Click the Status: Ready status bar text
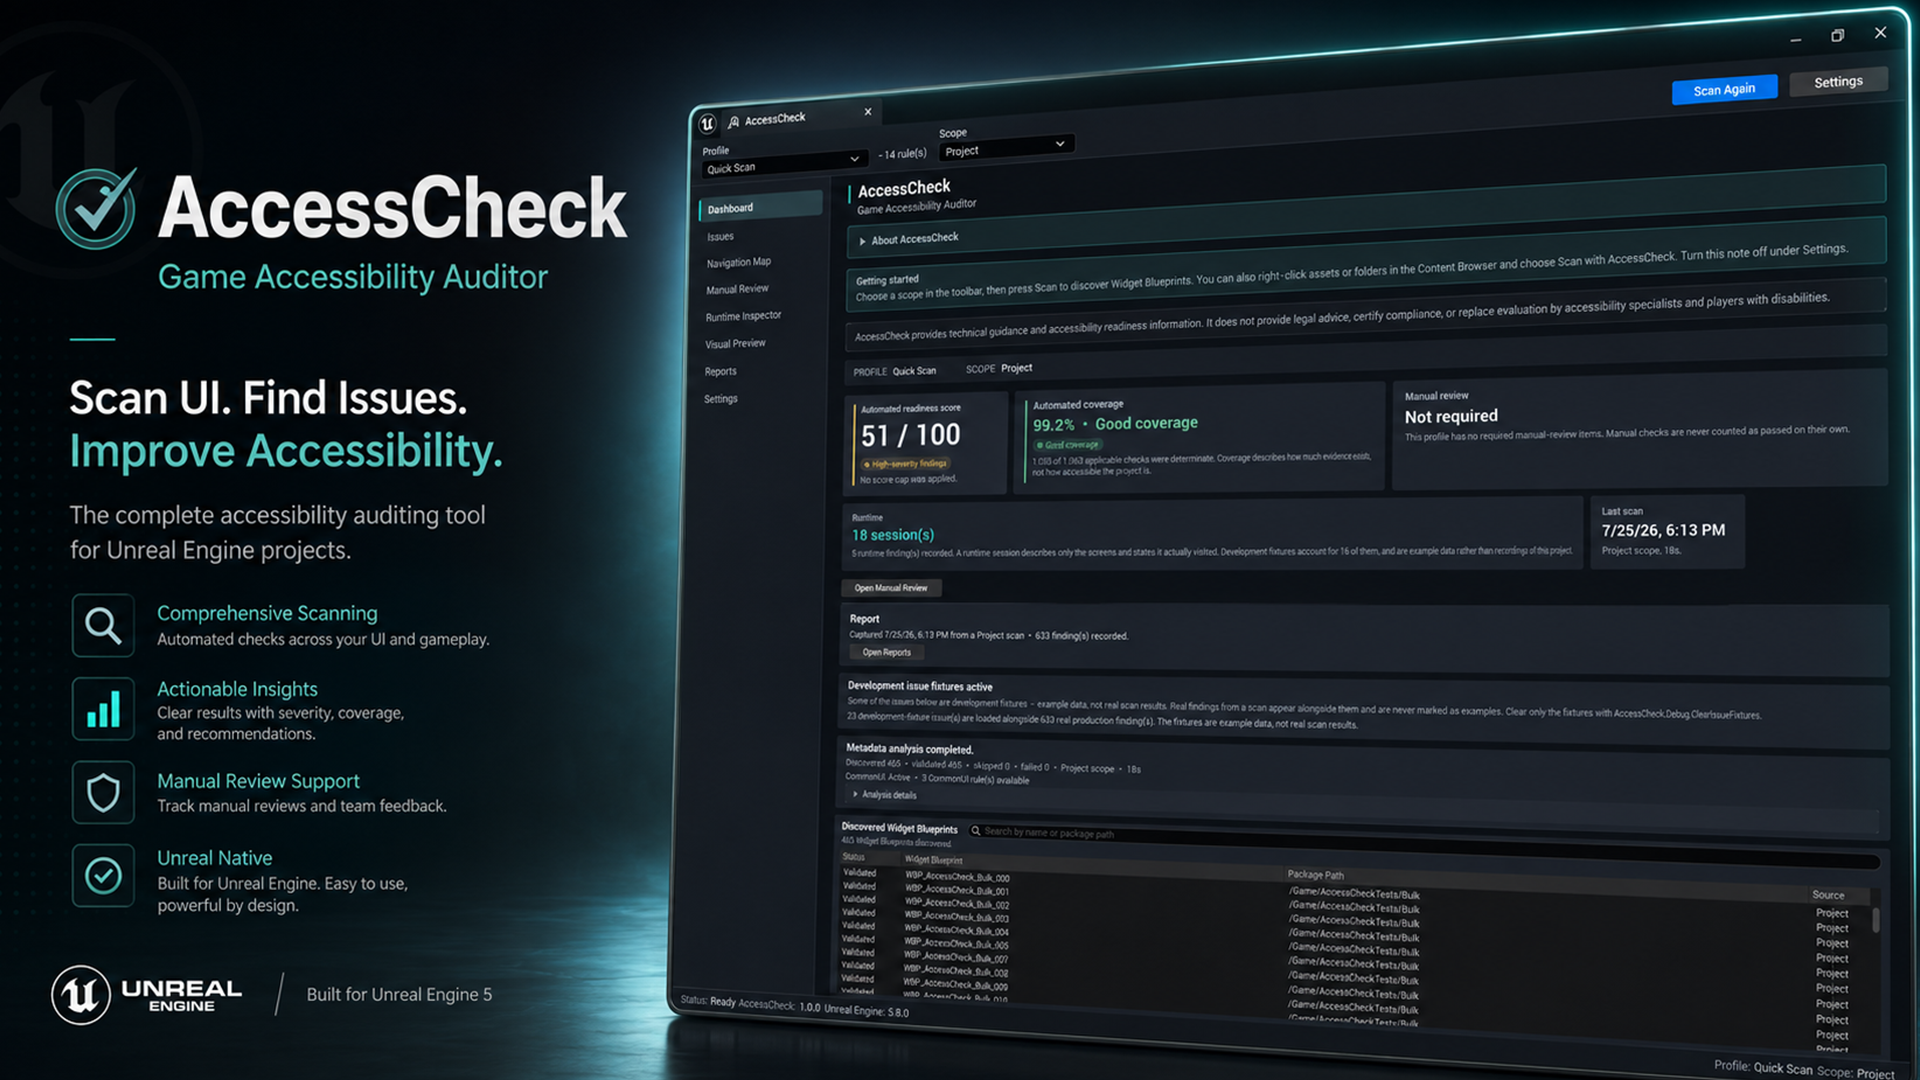 [x=707, y=1001]
